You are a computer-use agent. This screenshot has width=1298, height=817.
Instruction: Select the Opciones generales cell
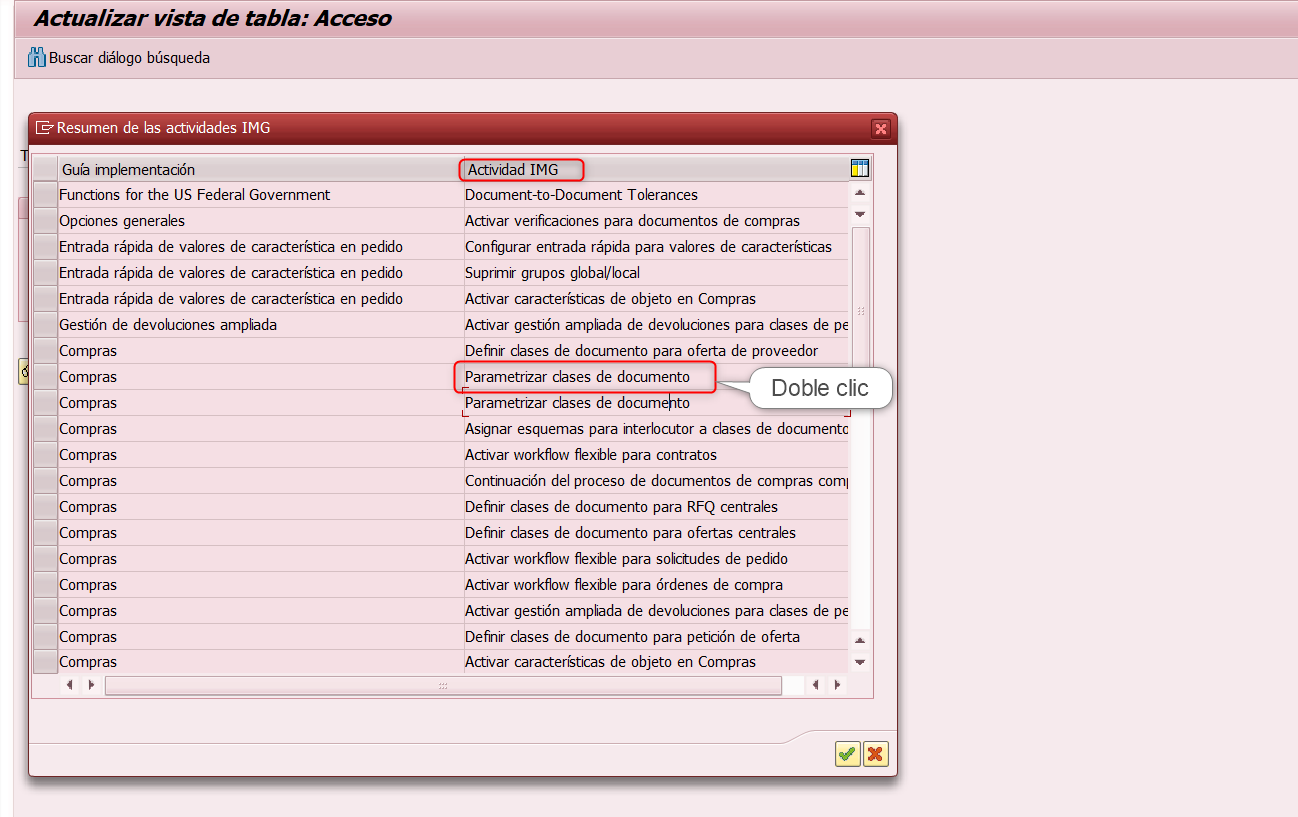260,221
